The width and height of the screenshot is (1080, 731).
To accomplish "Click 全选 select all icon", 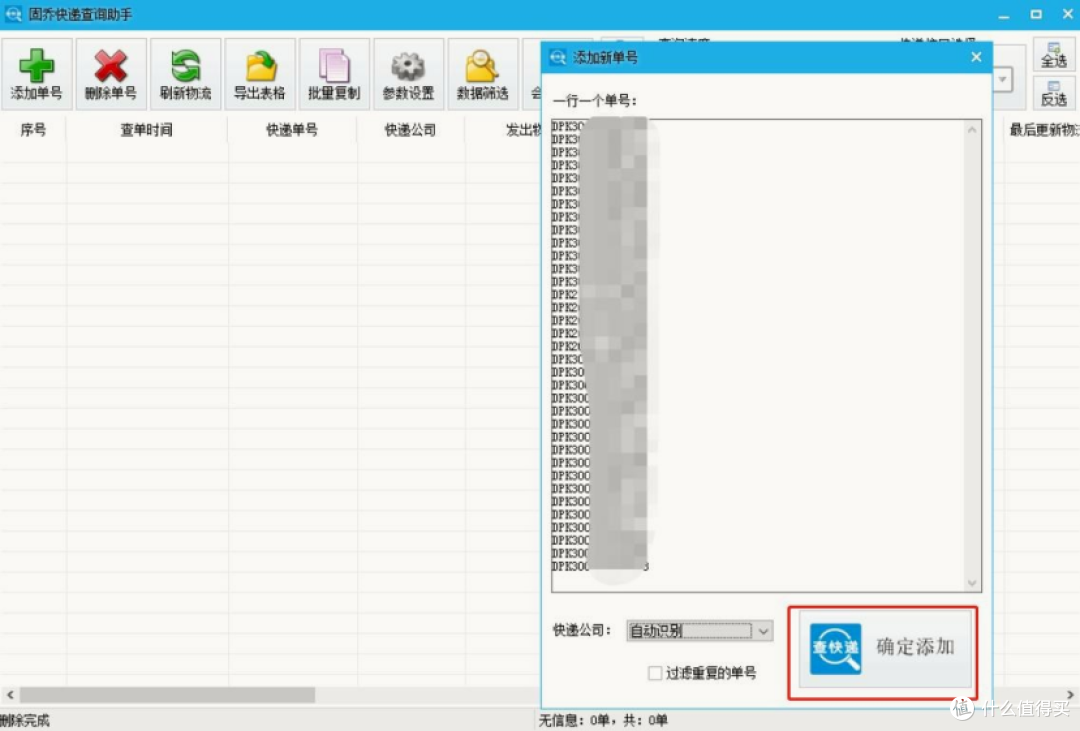I will 1054,54.
